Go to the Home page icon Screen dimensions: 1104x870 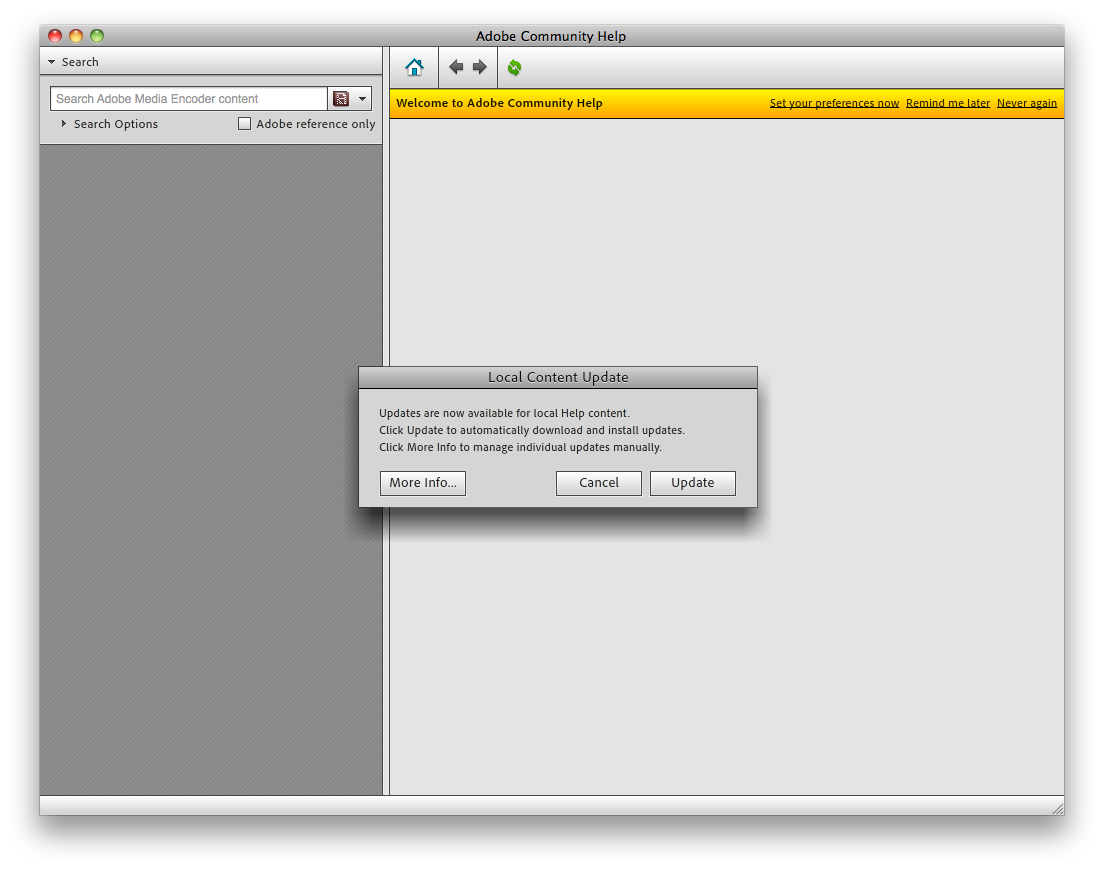click(414, 68)
